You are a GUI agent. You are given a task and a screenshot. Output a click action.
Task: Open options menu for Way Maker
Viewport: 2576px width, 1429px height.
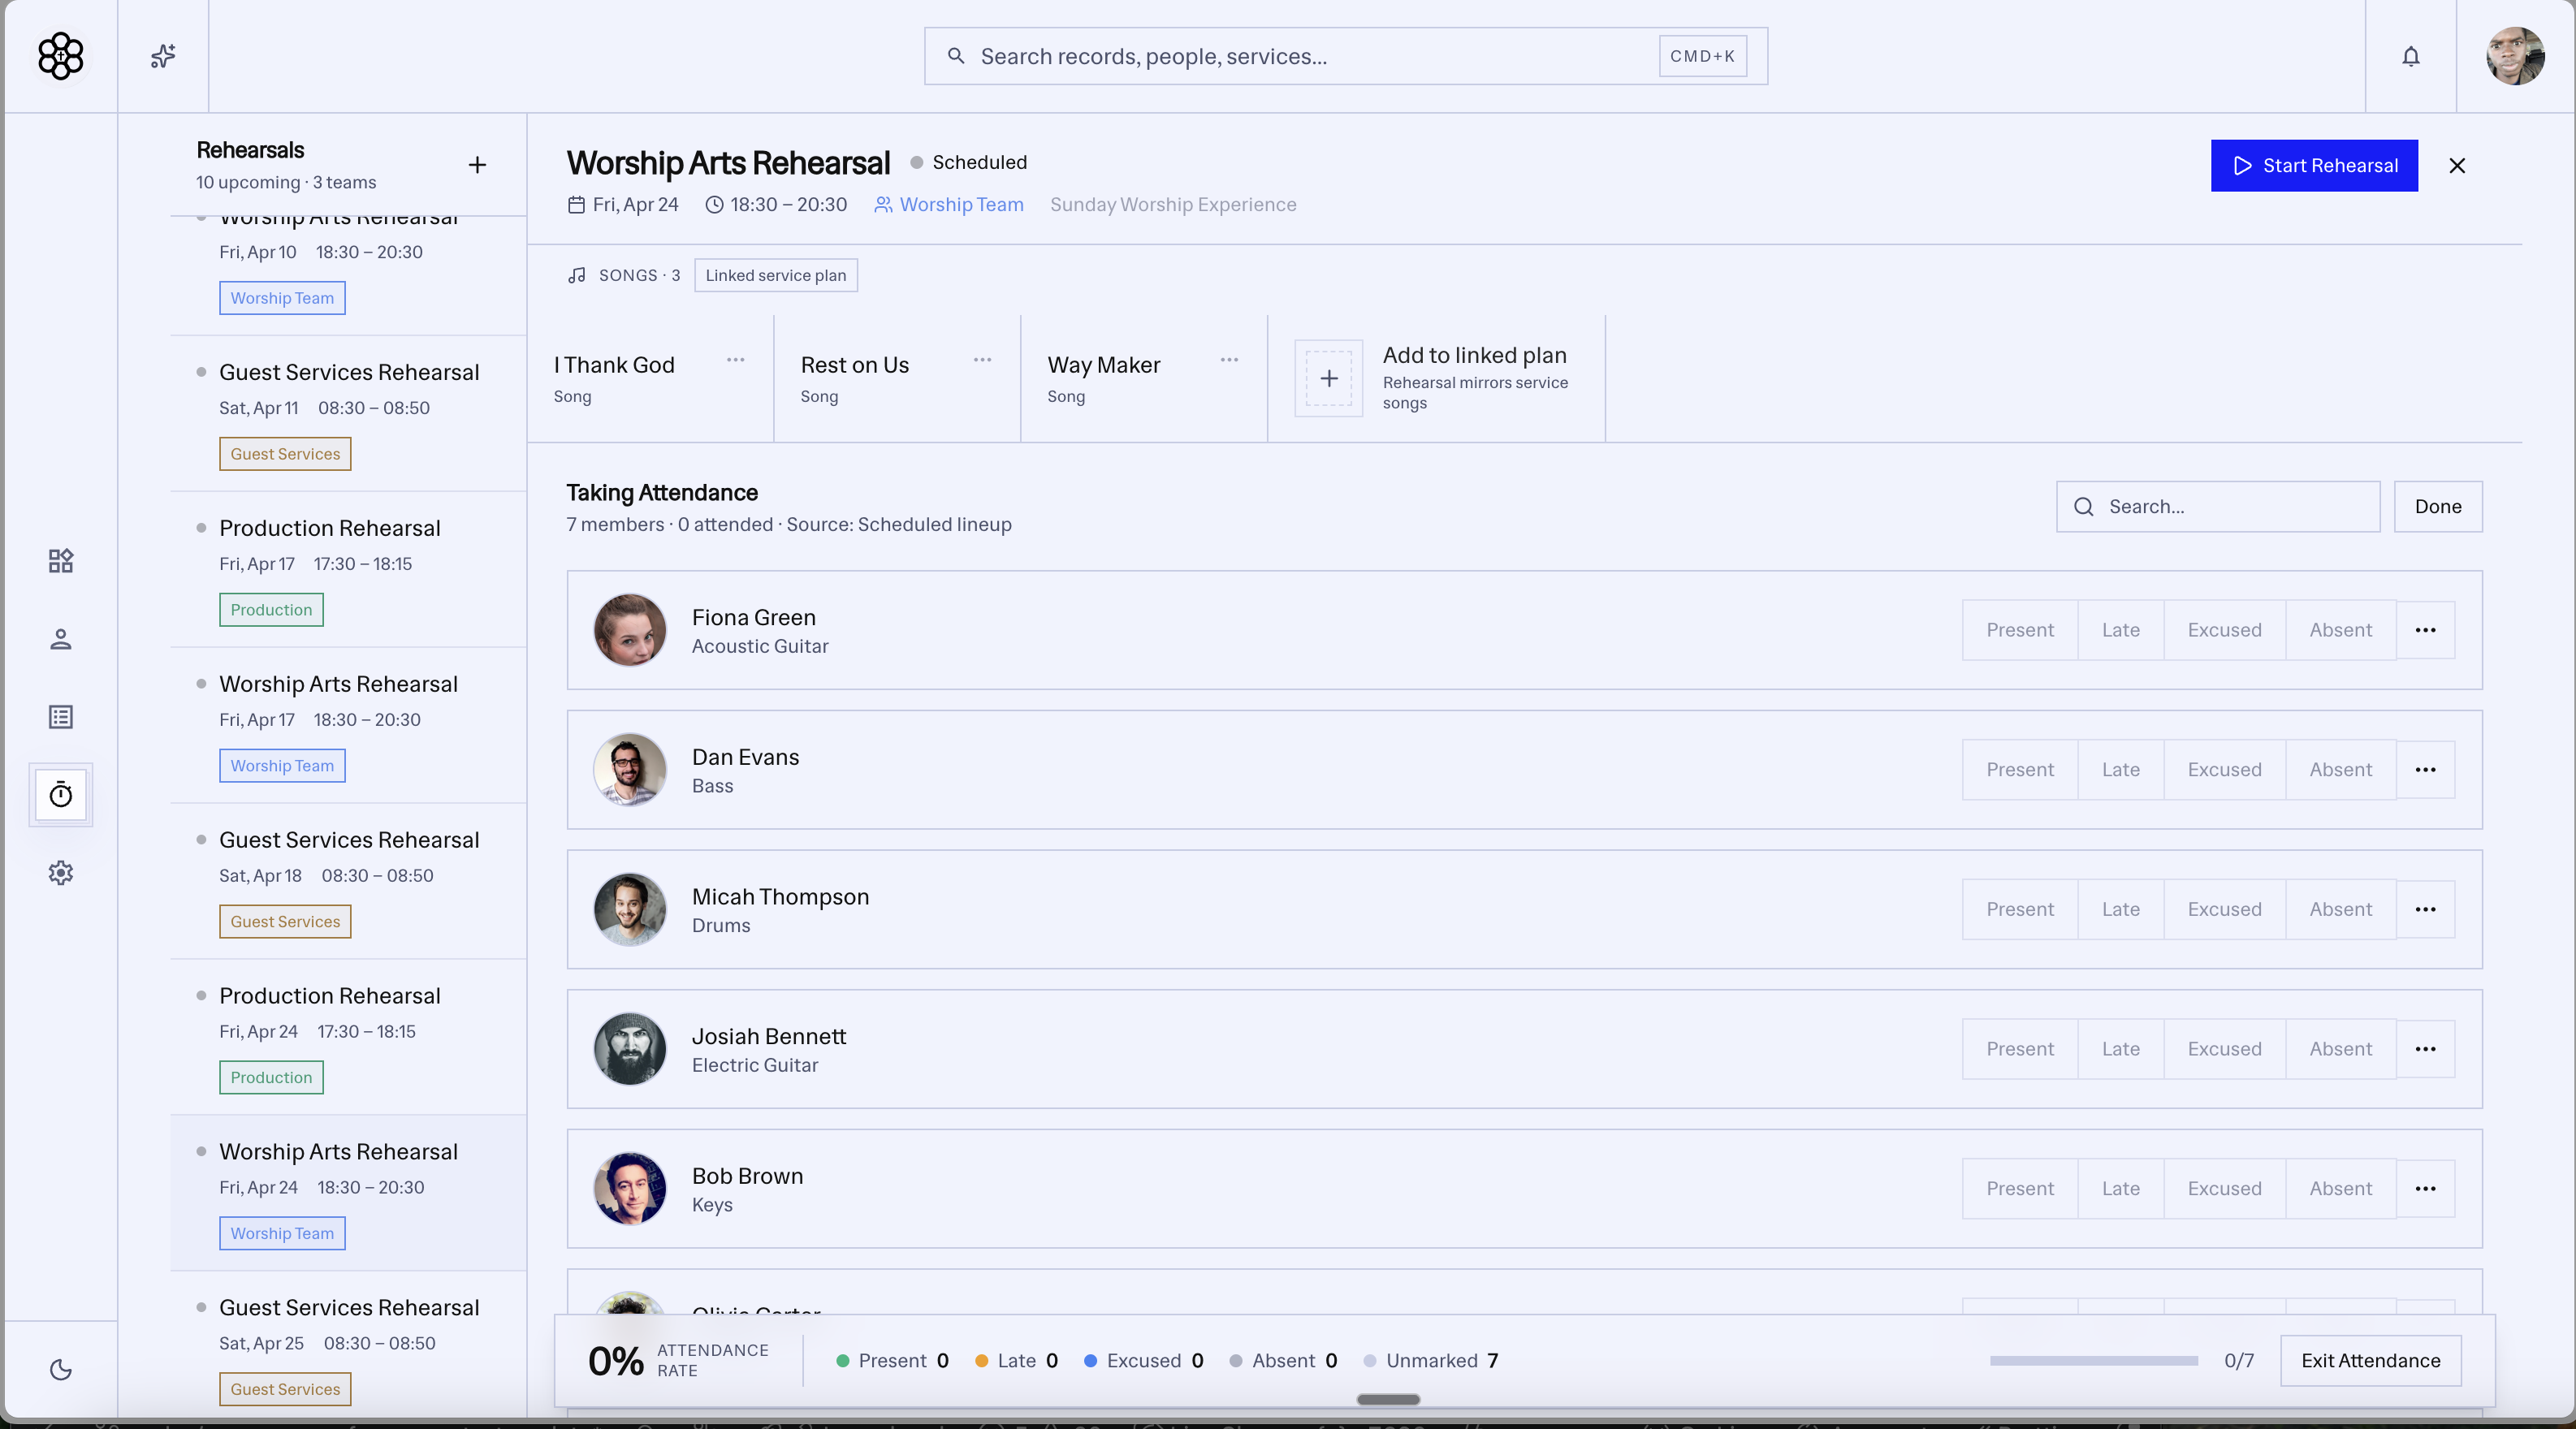tap(1229, 360)
